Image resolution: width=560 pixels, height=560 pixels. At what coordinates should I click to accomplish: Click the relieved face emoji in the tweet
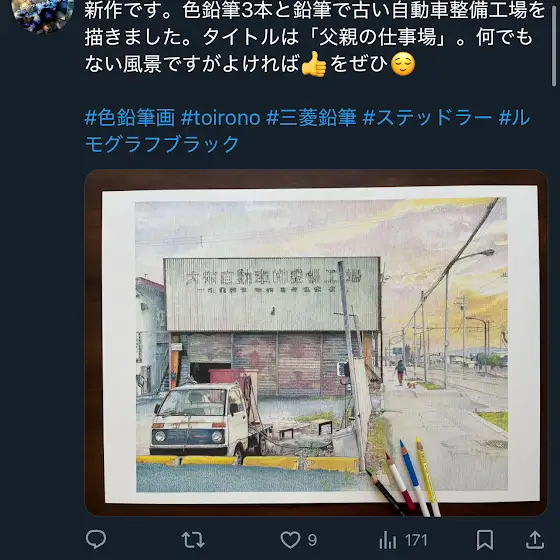pyautogui.click(x=403, y=64)
